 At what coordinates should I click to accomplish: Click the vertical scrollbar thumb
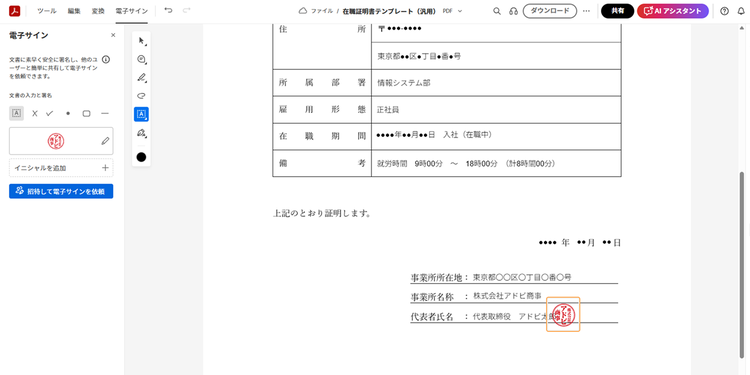742,265
